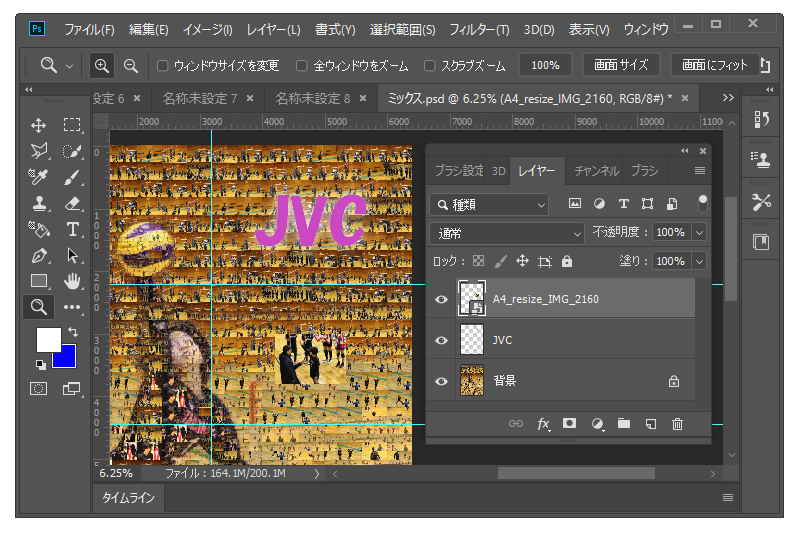Select the Zoom tool in the toolbox
The image size is (800, 533).
(x=39, y=307)
